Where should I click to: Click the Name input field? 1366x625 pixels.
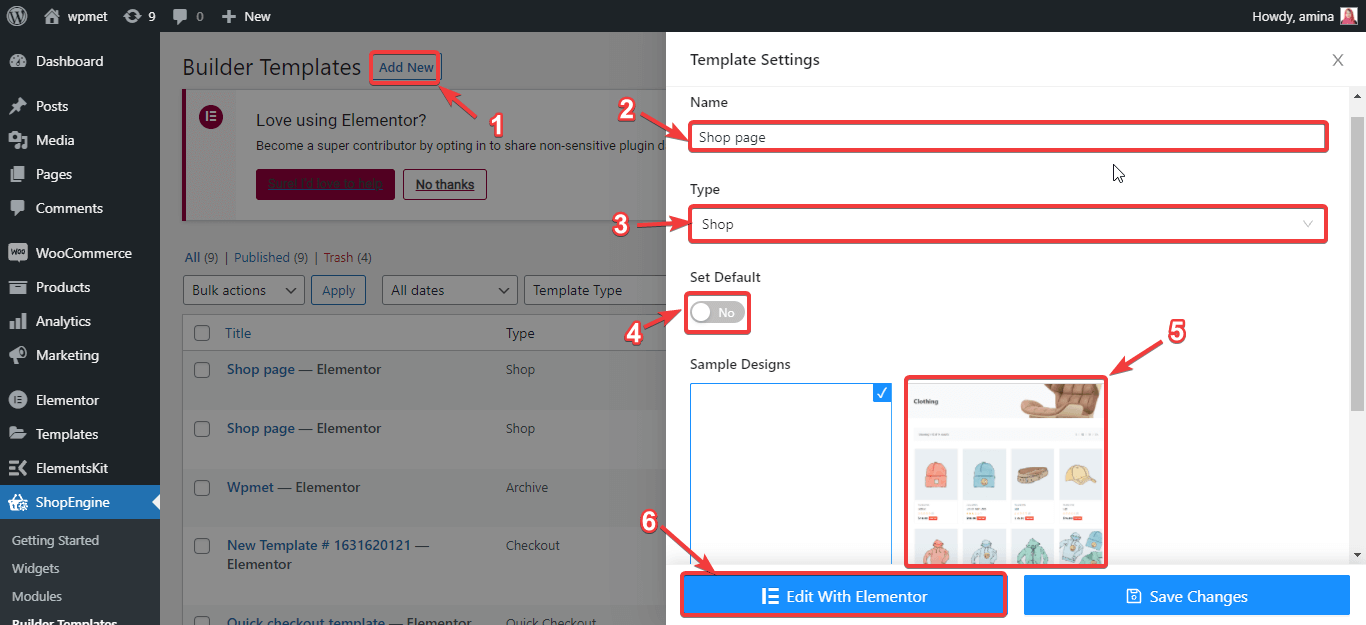tap(1008, 137)
